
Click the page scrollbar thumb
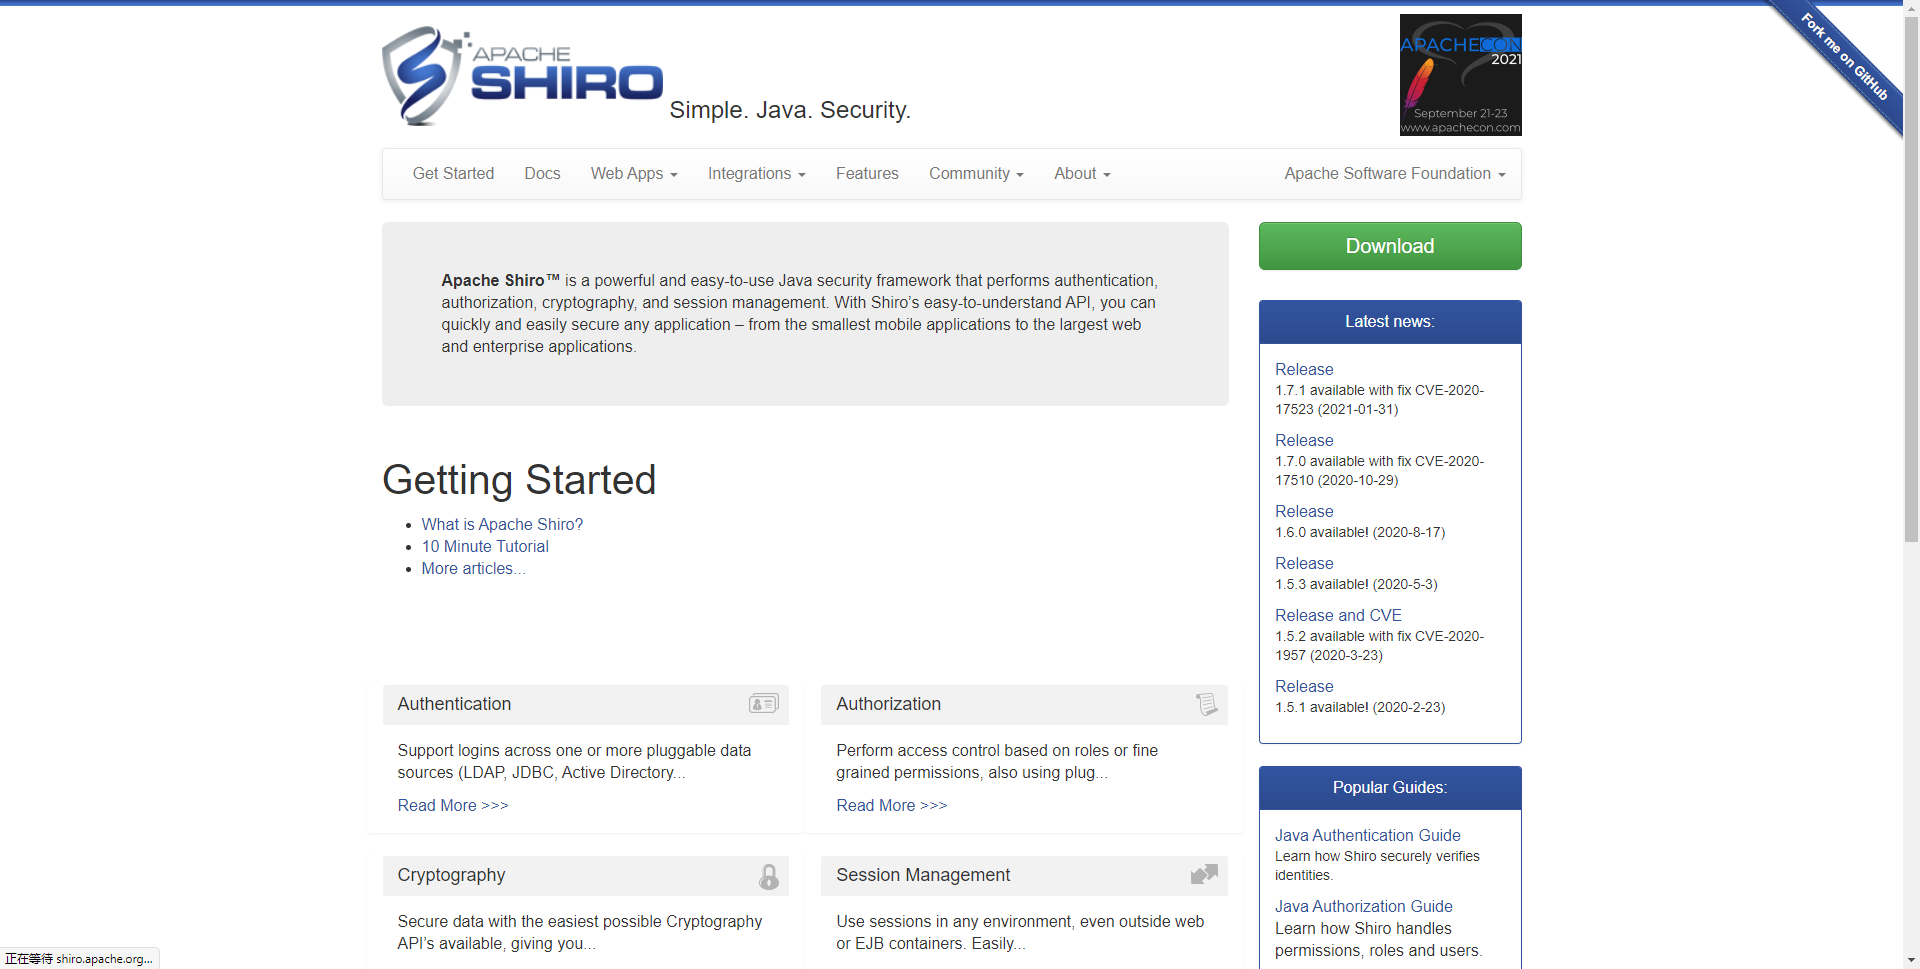[x=1911, y=280]
